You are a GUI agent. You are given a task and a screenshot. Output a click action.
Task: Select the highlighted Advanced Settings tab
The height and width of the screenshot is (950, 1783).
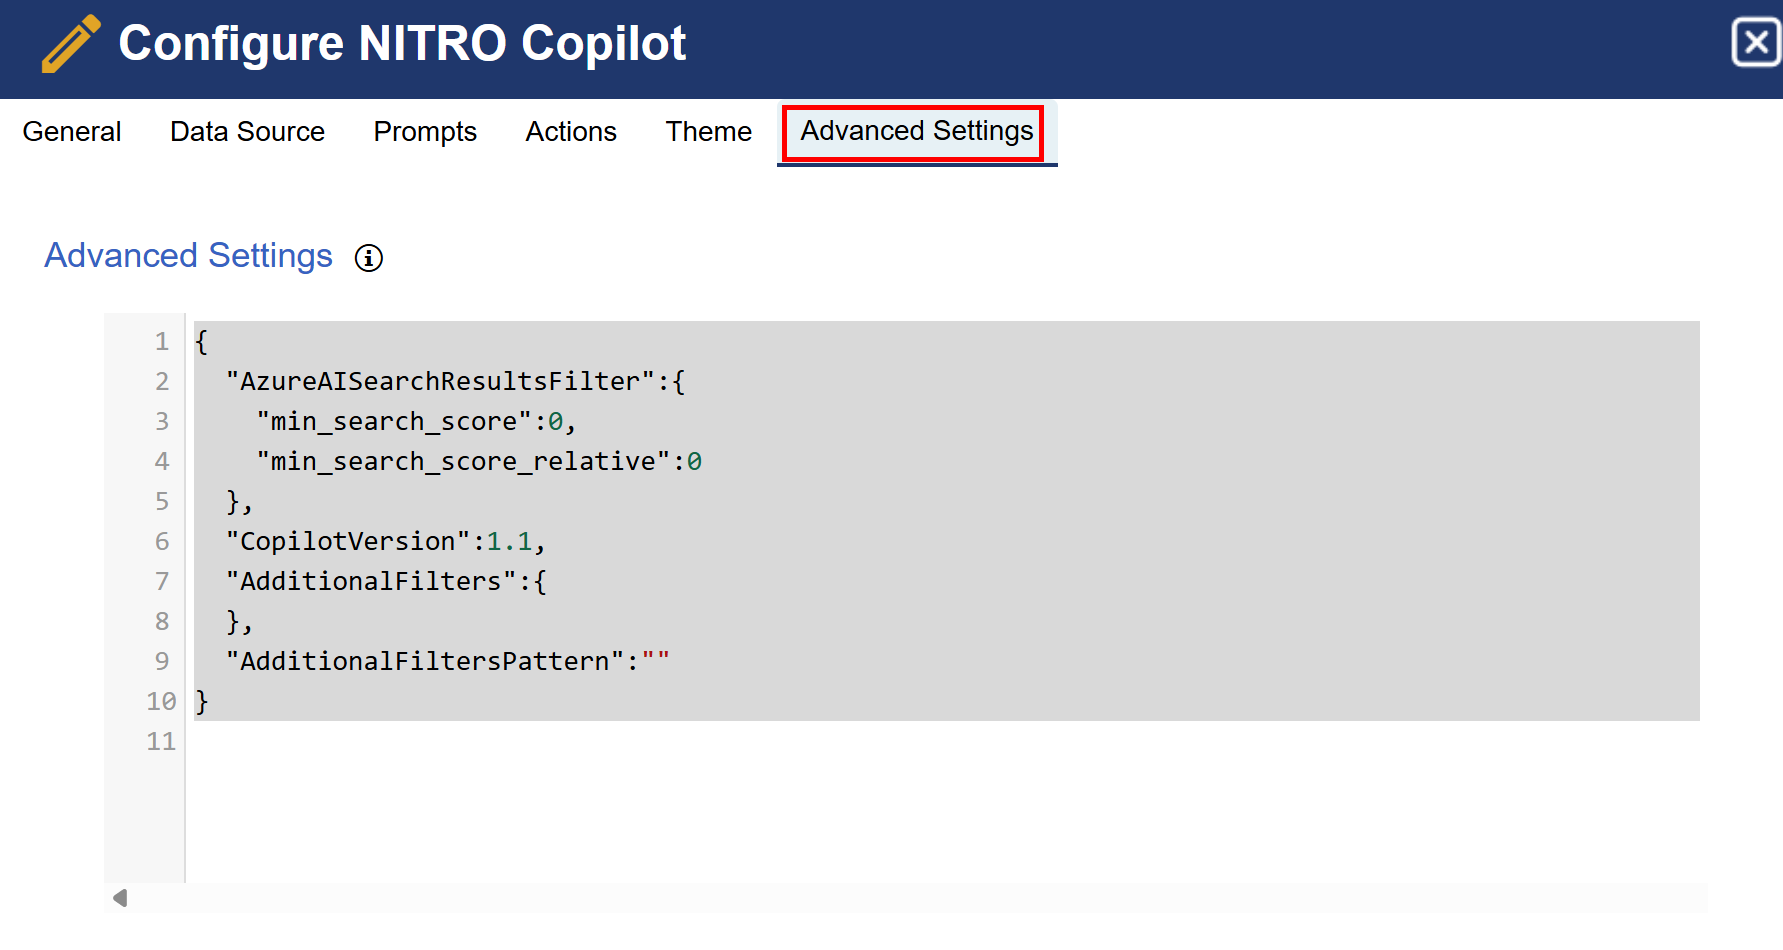[916, 132]
